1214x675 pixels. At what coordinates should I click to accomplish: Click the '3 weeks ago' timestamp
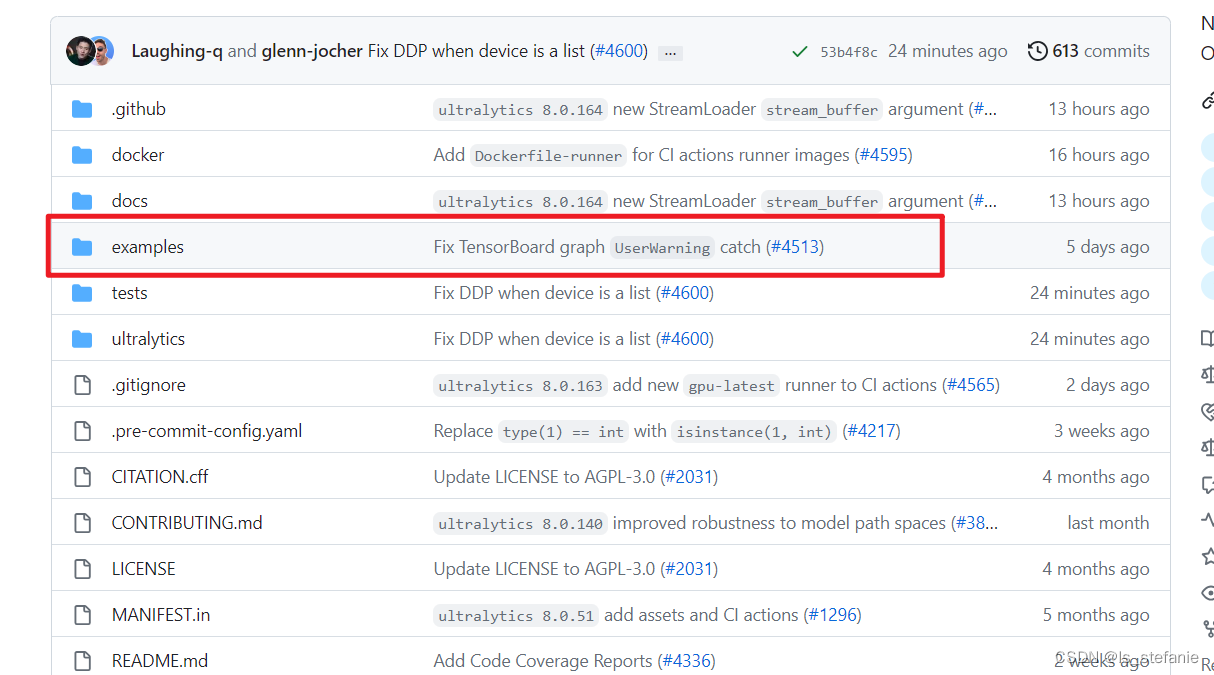tap(1102, 431)
